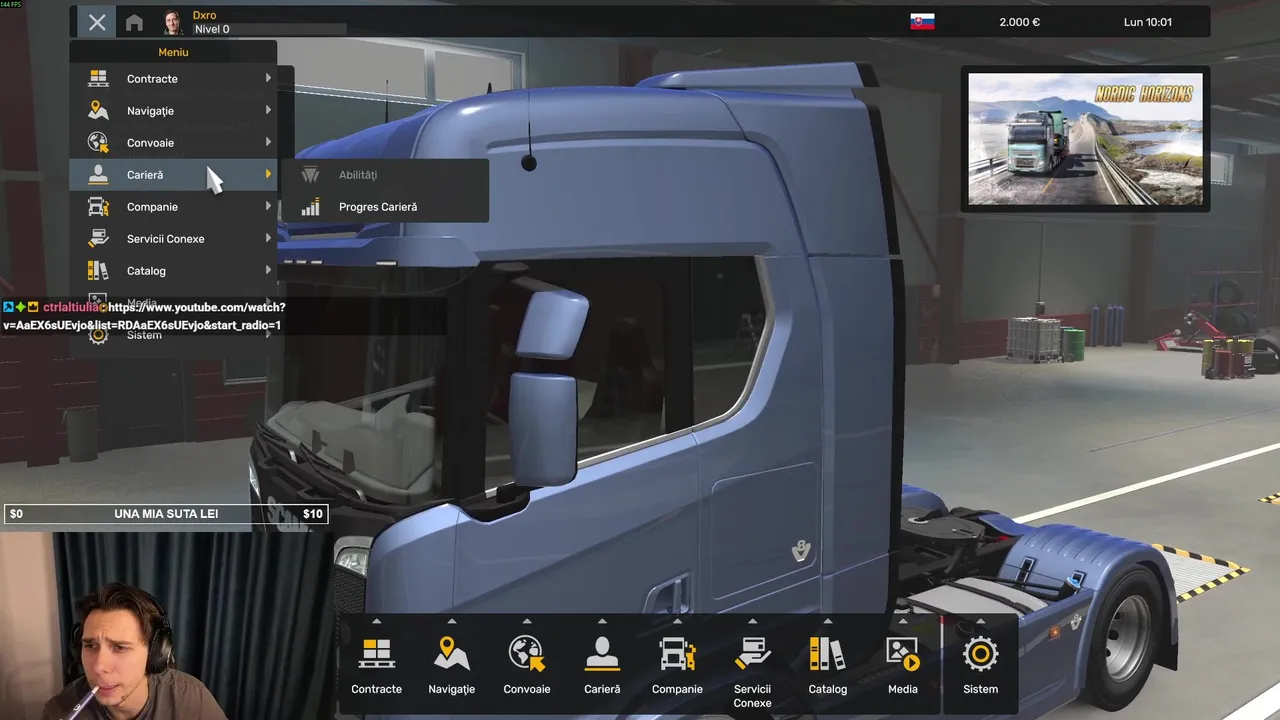Expand the Convoaie submenu arrow
The height and width of the screenshot is (720, 1280).
tap(268, 142)
